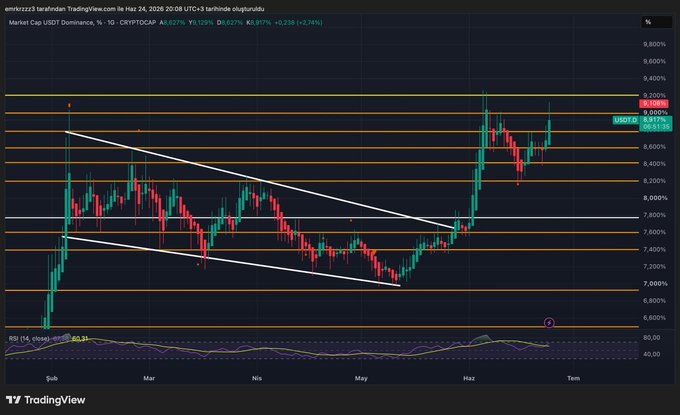
Task: Click the purple lightning bolt event icon
Action: (x=549, y=323)
